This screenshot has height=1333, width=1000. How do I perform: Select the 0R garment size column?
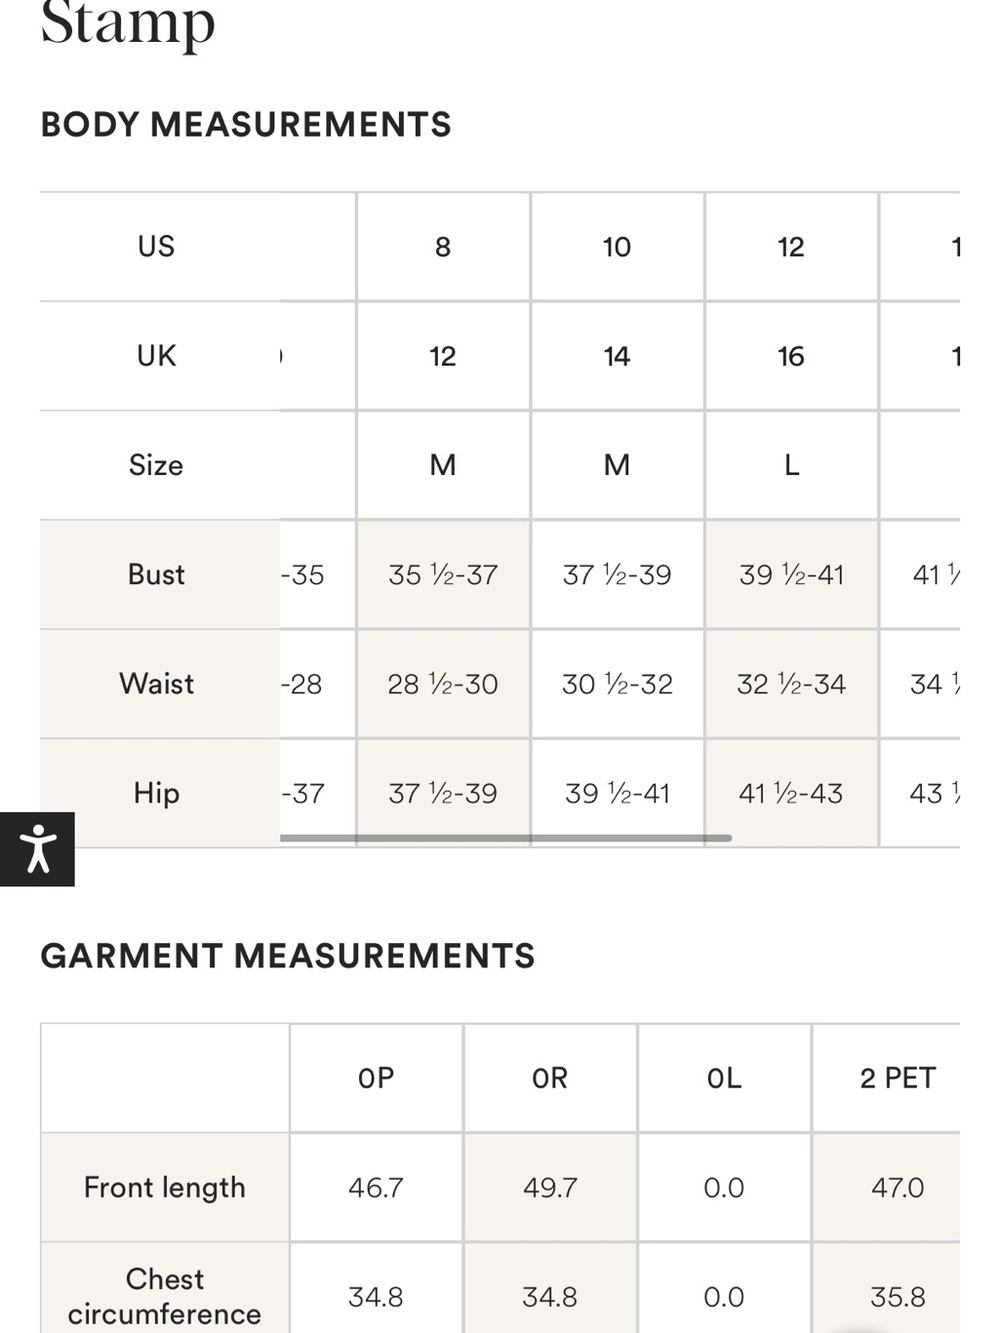click(550, 1078)
